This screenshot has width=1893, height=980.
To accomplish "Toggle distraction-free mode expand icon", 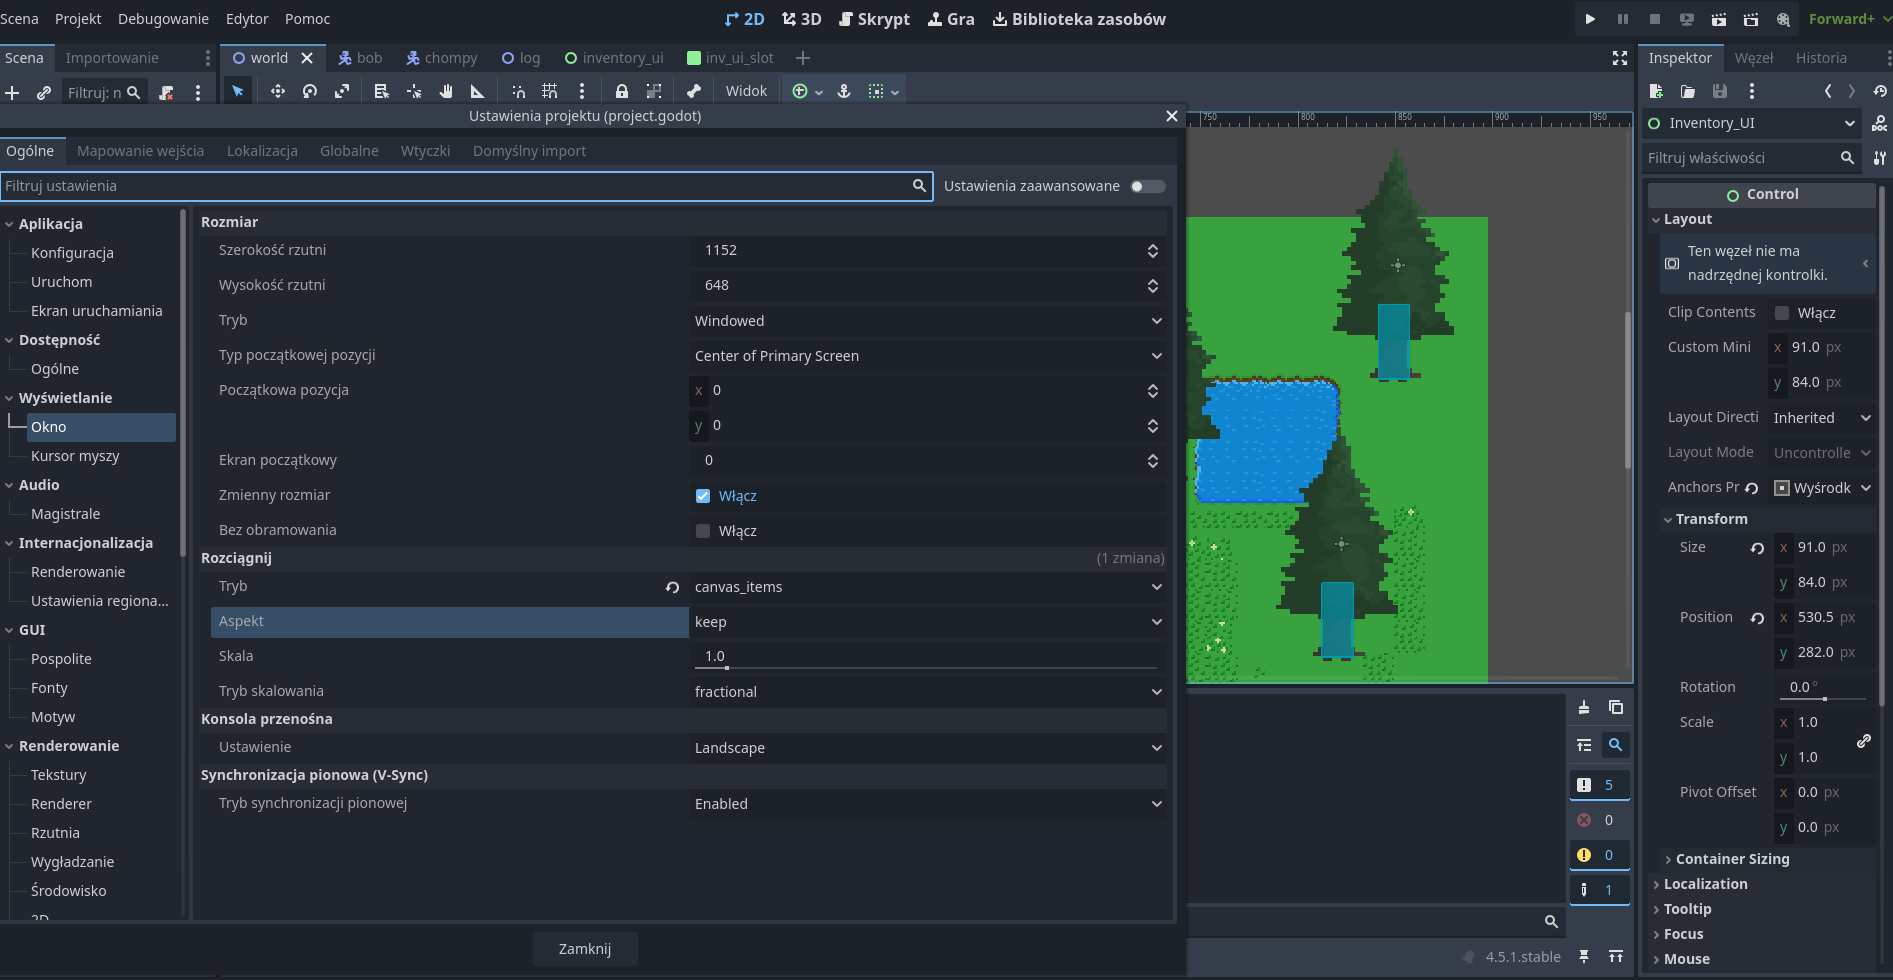I will [x=1620, y=58].
